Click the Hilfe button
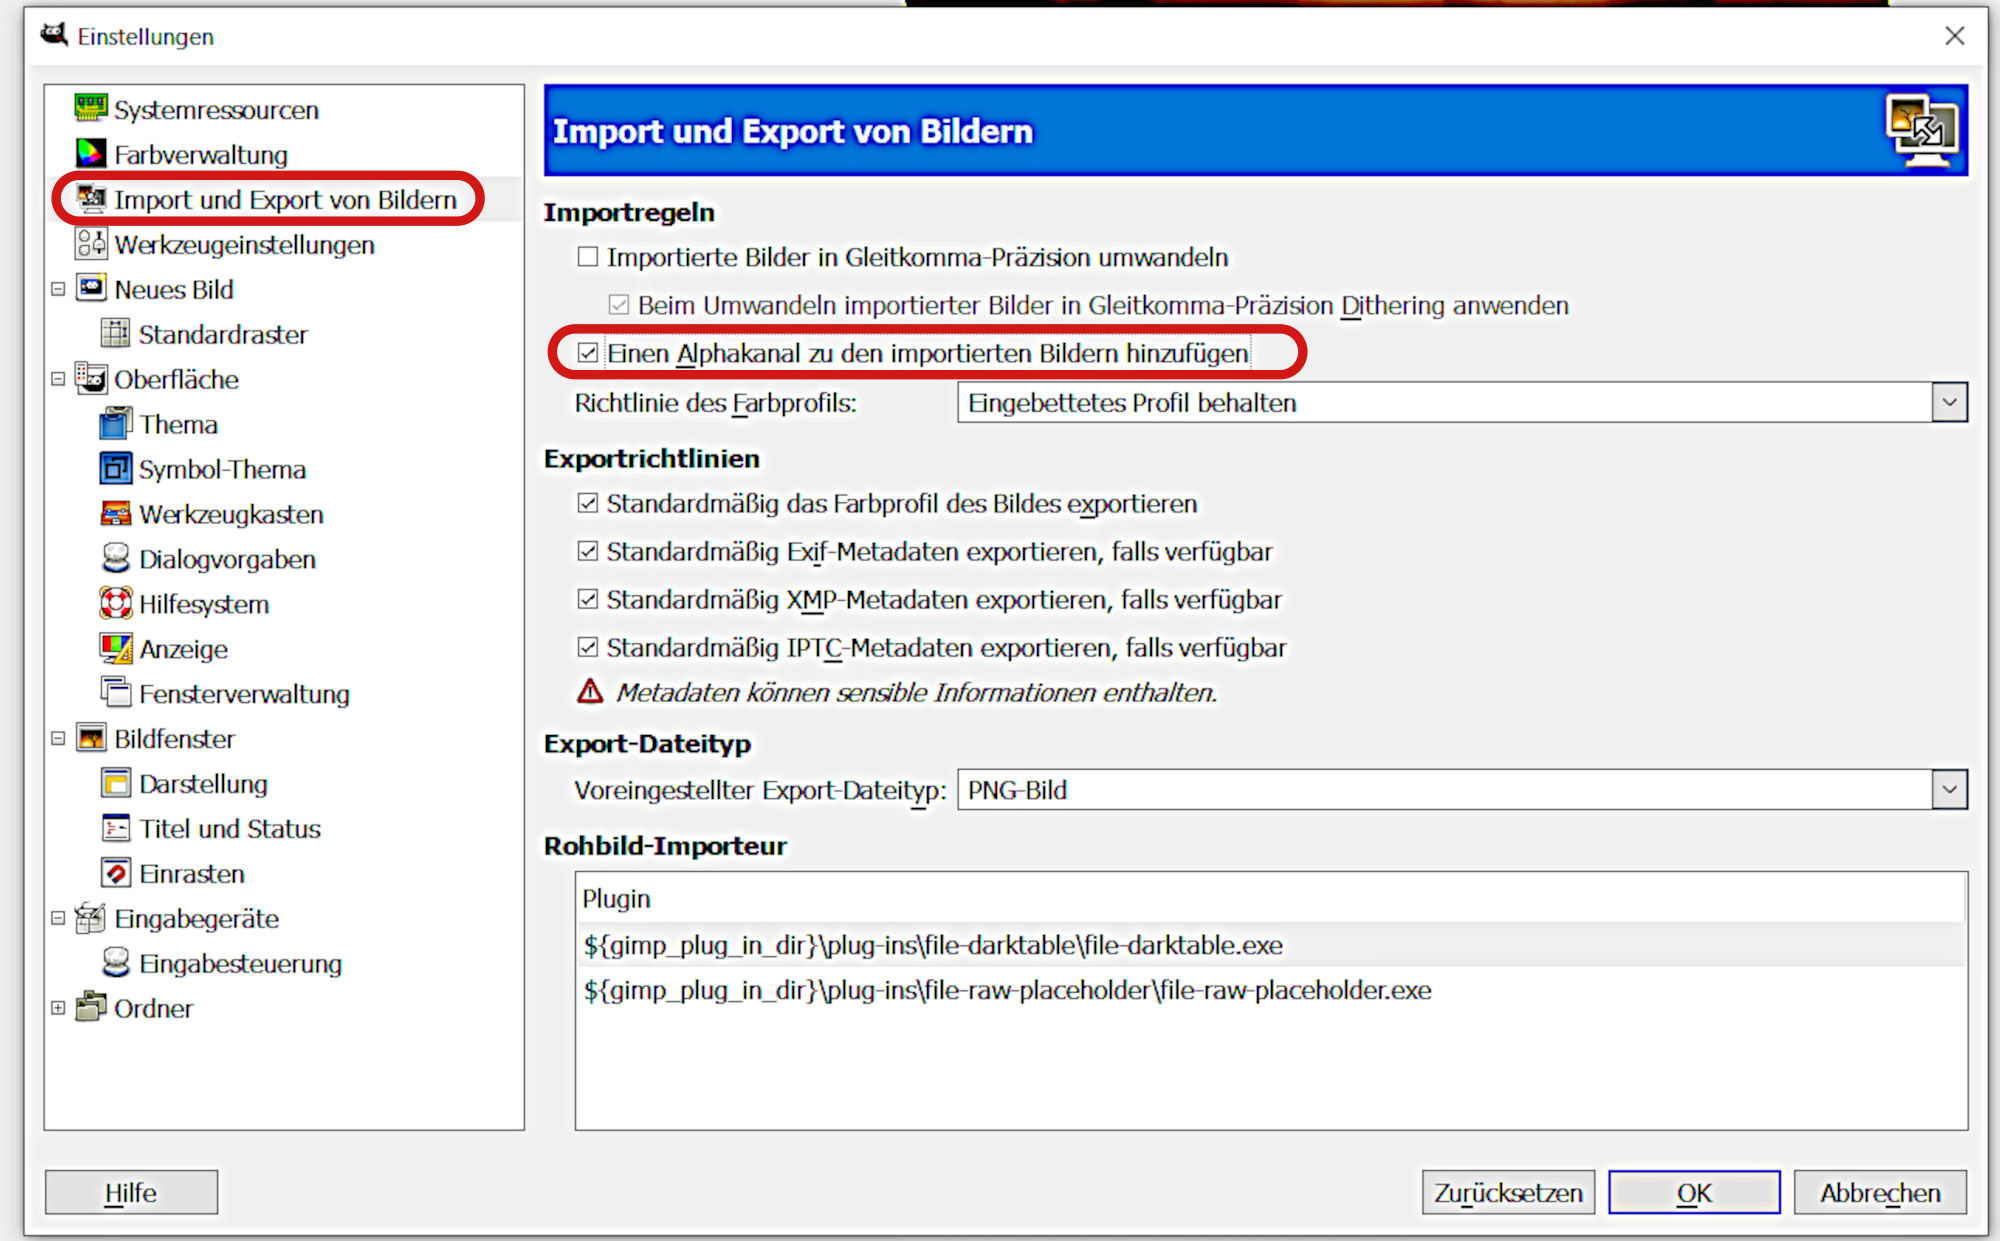The image size is (2000, 1241). click(131, 1192)
